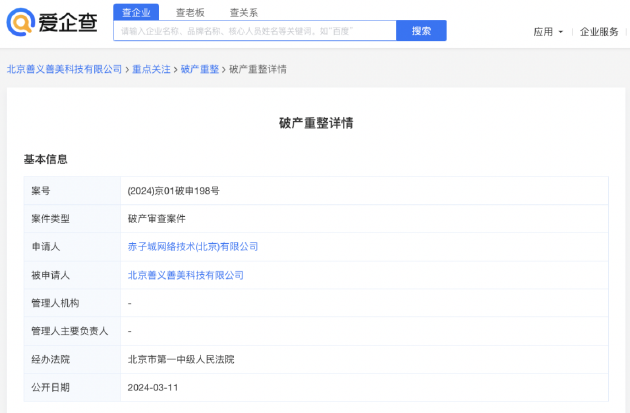This screenshot has height=413, width=630.
Task: Click the 公开日期 row label
Action: (x=51, y=388)
